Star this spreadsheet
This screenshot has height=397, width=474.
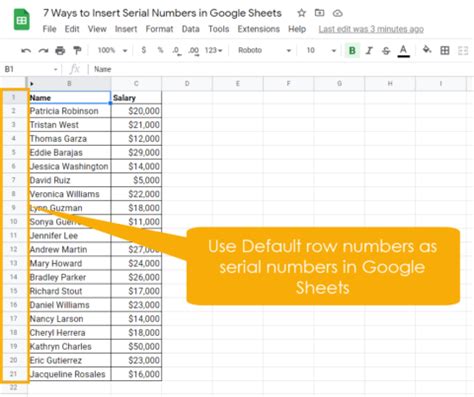click(x=301, y=13)
